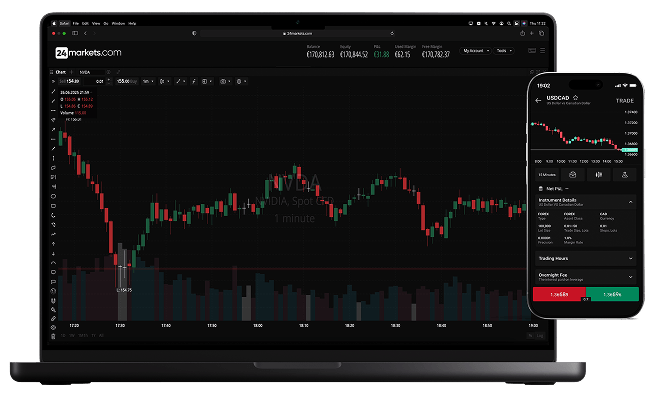Tap the last icon in phone toolbar row
659x395 pixels.
tap(625, 174)
